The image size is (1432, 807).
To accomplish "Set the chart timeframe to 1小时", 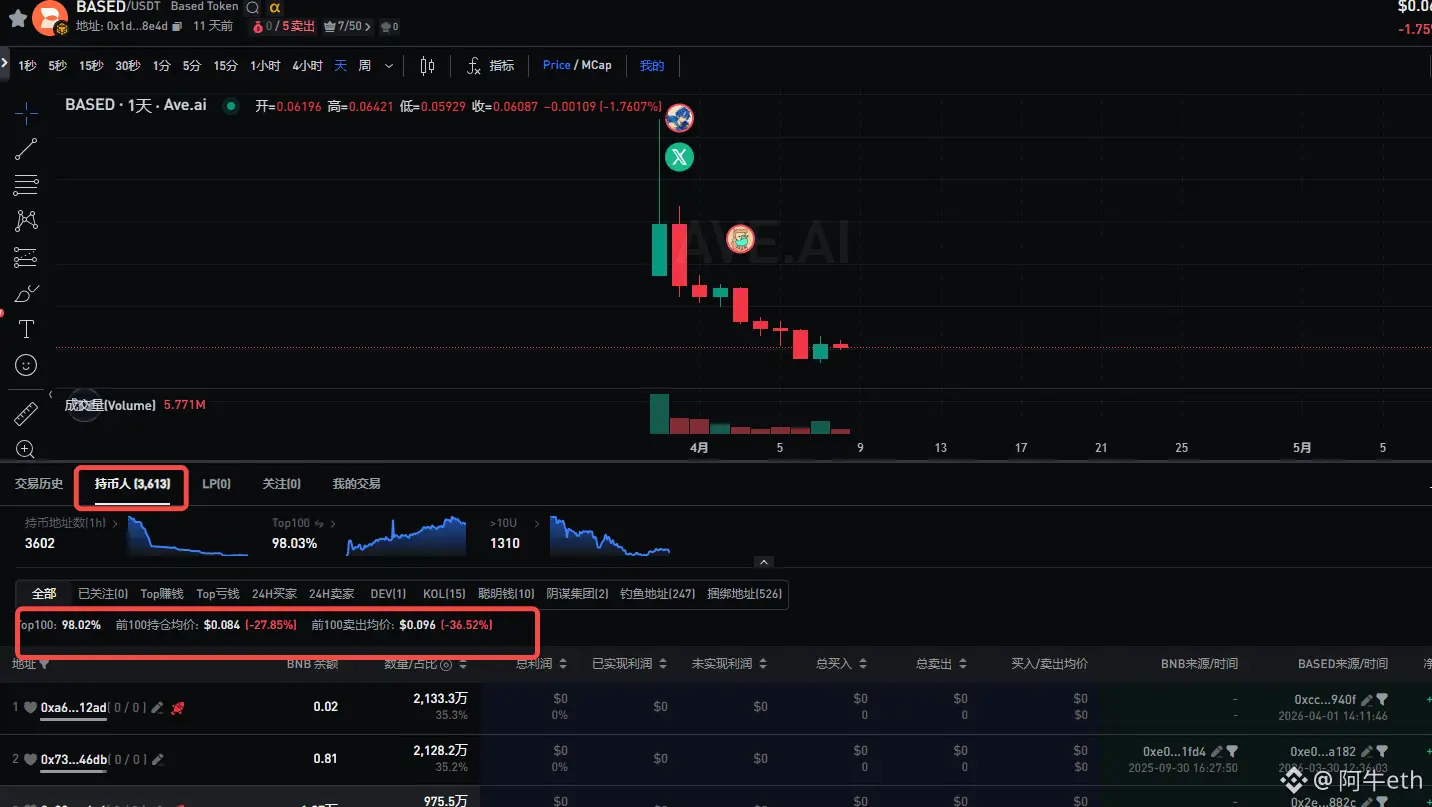I will 265,66.
